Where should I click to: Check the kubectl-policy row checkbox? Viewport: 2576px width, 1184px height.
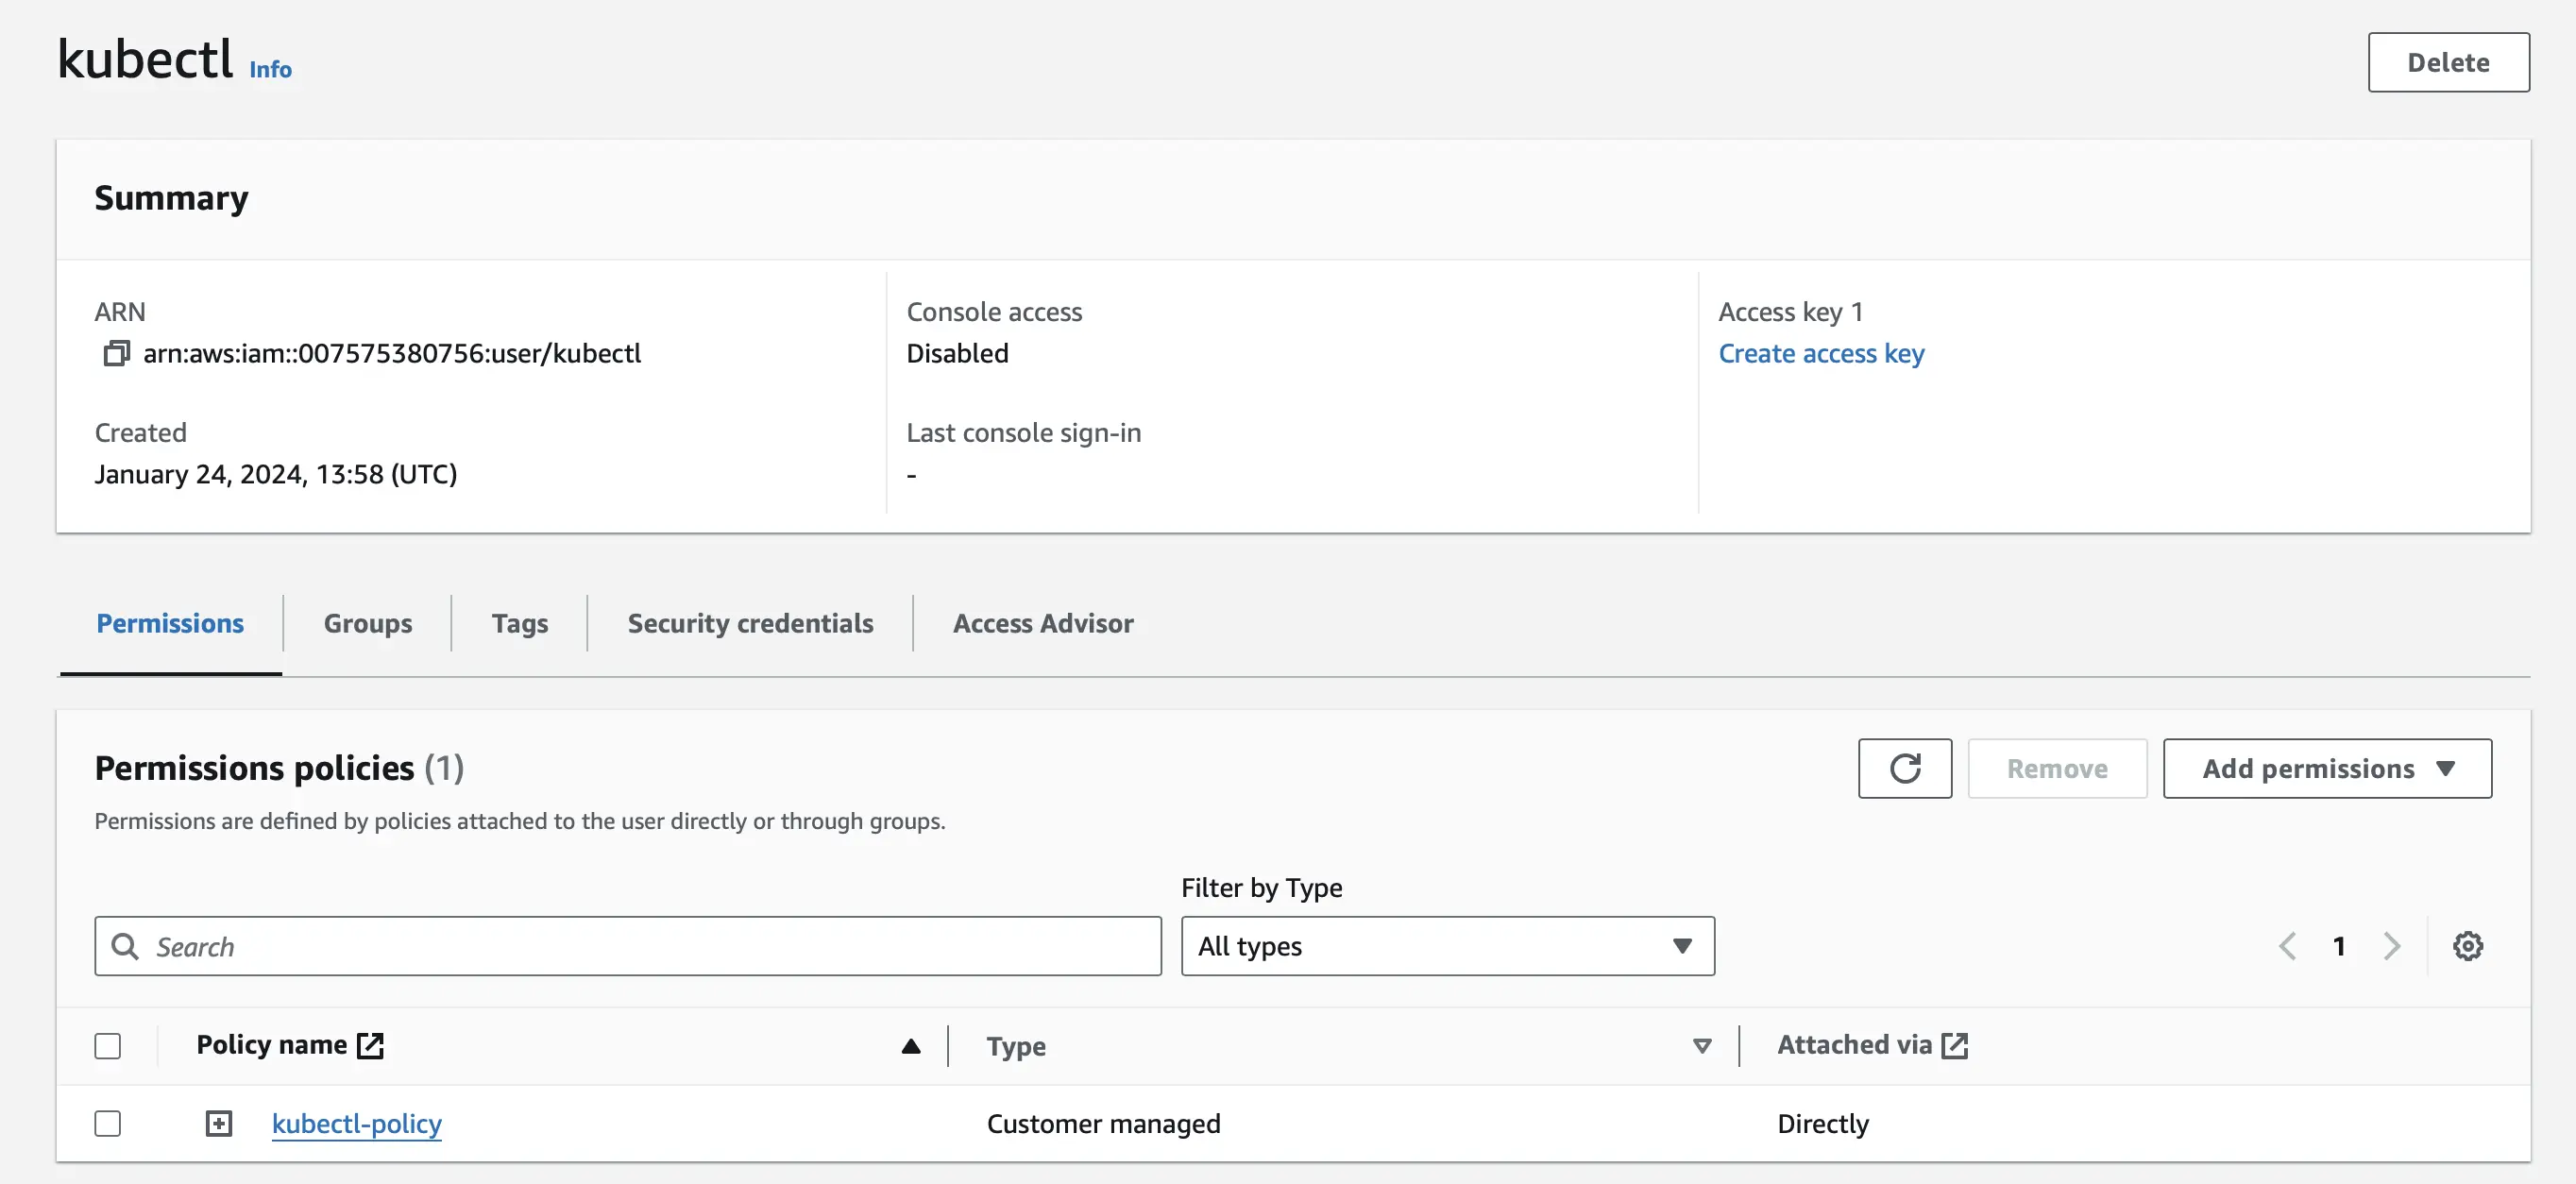(107, 1123)
